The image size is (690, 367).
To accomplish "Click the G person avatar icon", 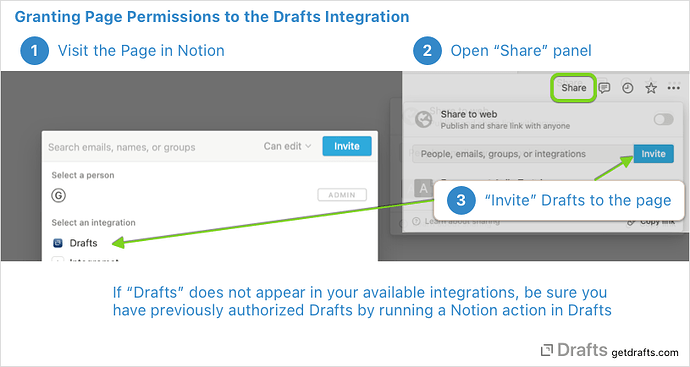I will pos(59,195).
